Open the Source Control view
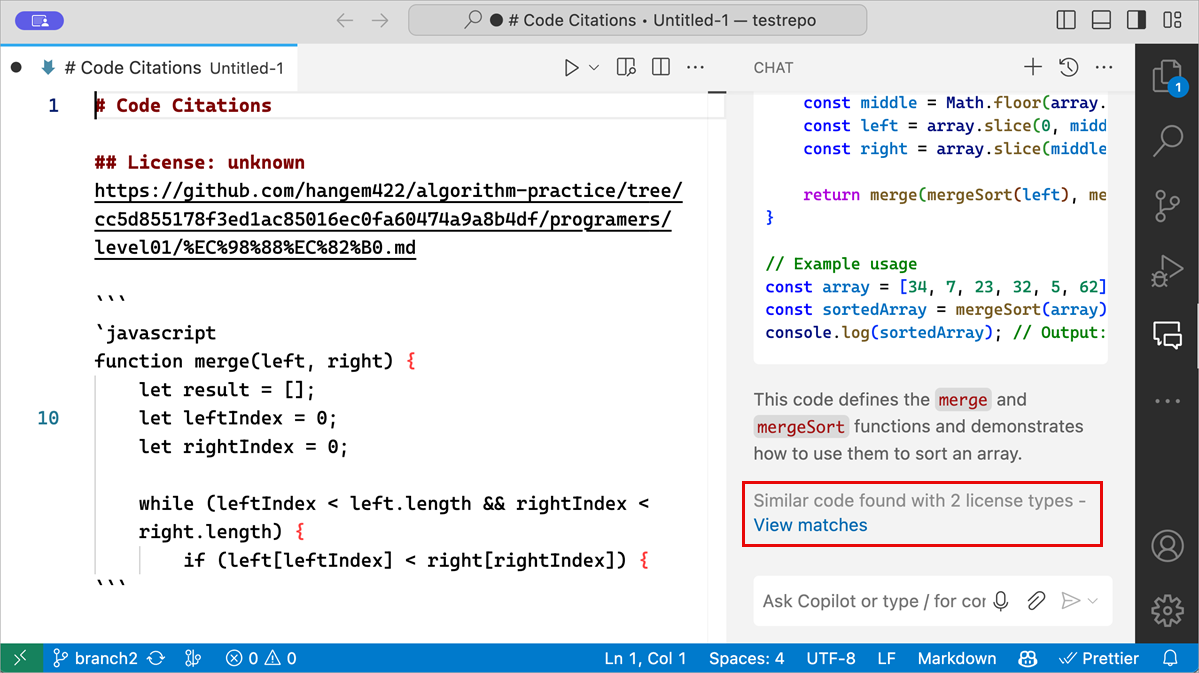 (1166, 207)
